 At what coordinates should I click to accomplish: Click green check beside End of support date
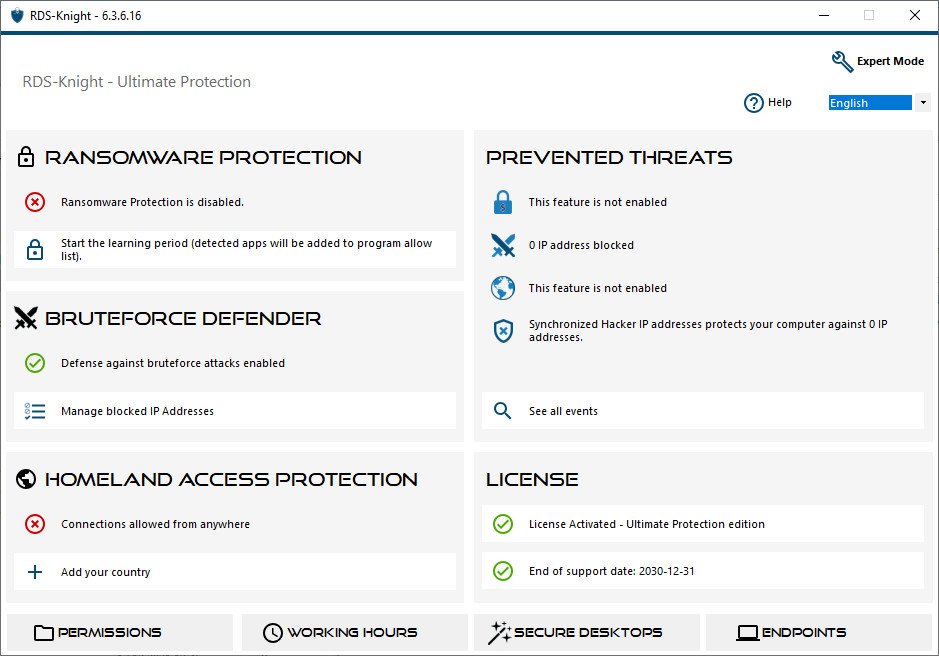pyautogui.click(x=502, y=571)
